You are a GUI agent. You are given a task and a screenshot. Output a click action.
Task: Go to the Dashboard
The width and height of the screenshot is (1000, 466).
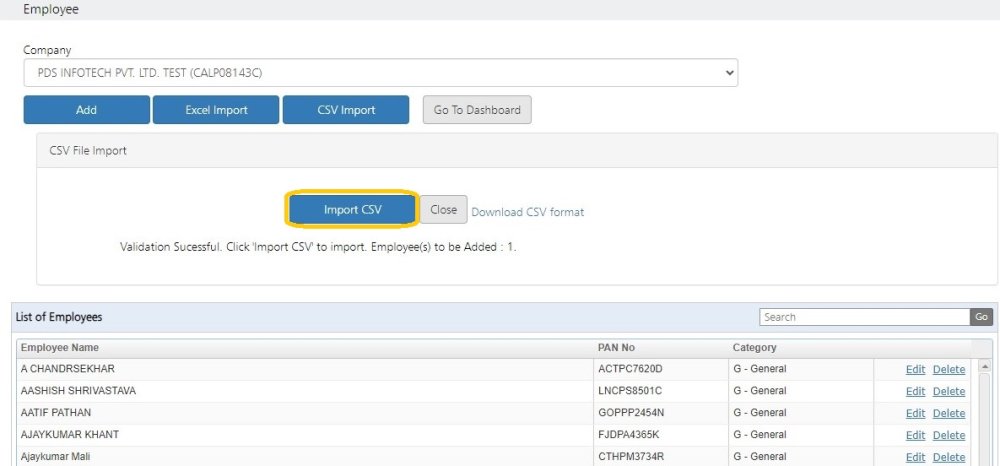477,110
